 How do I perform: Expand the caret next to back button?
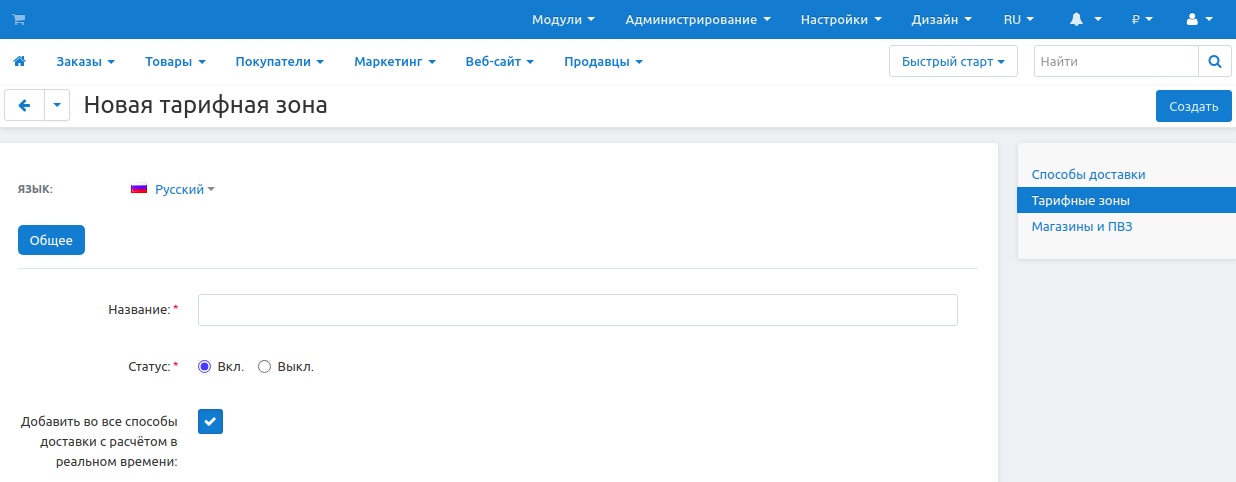(57, 105)
